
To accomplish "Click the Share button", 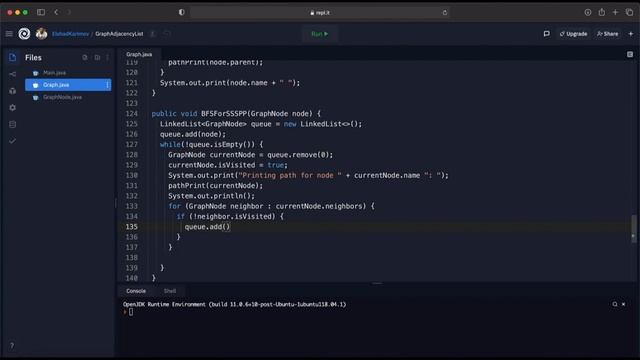I will [607, 34].
